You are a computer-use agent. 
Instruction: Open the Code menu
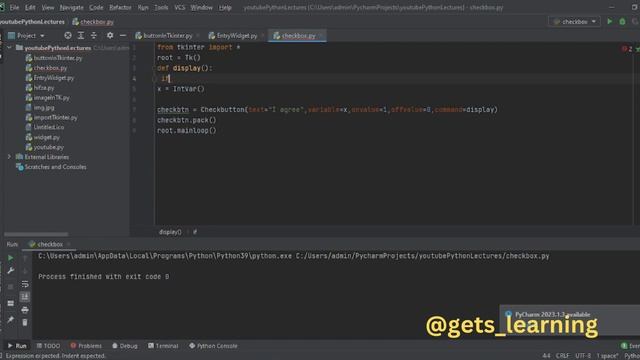96,7
